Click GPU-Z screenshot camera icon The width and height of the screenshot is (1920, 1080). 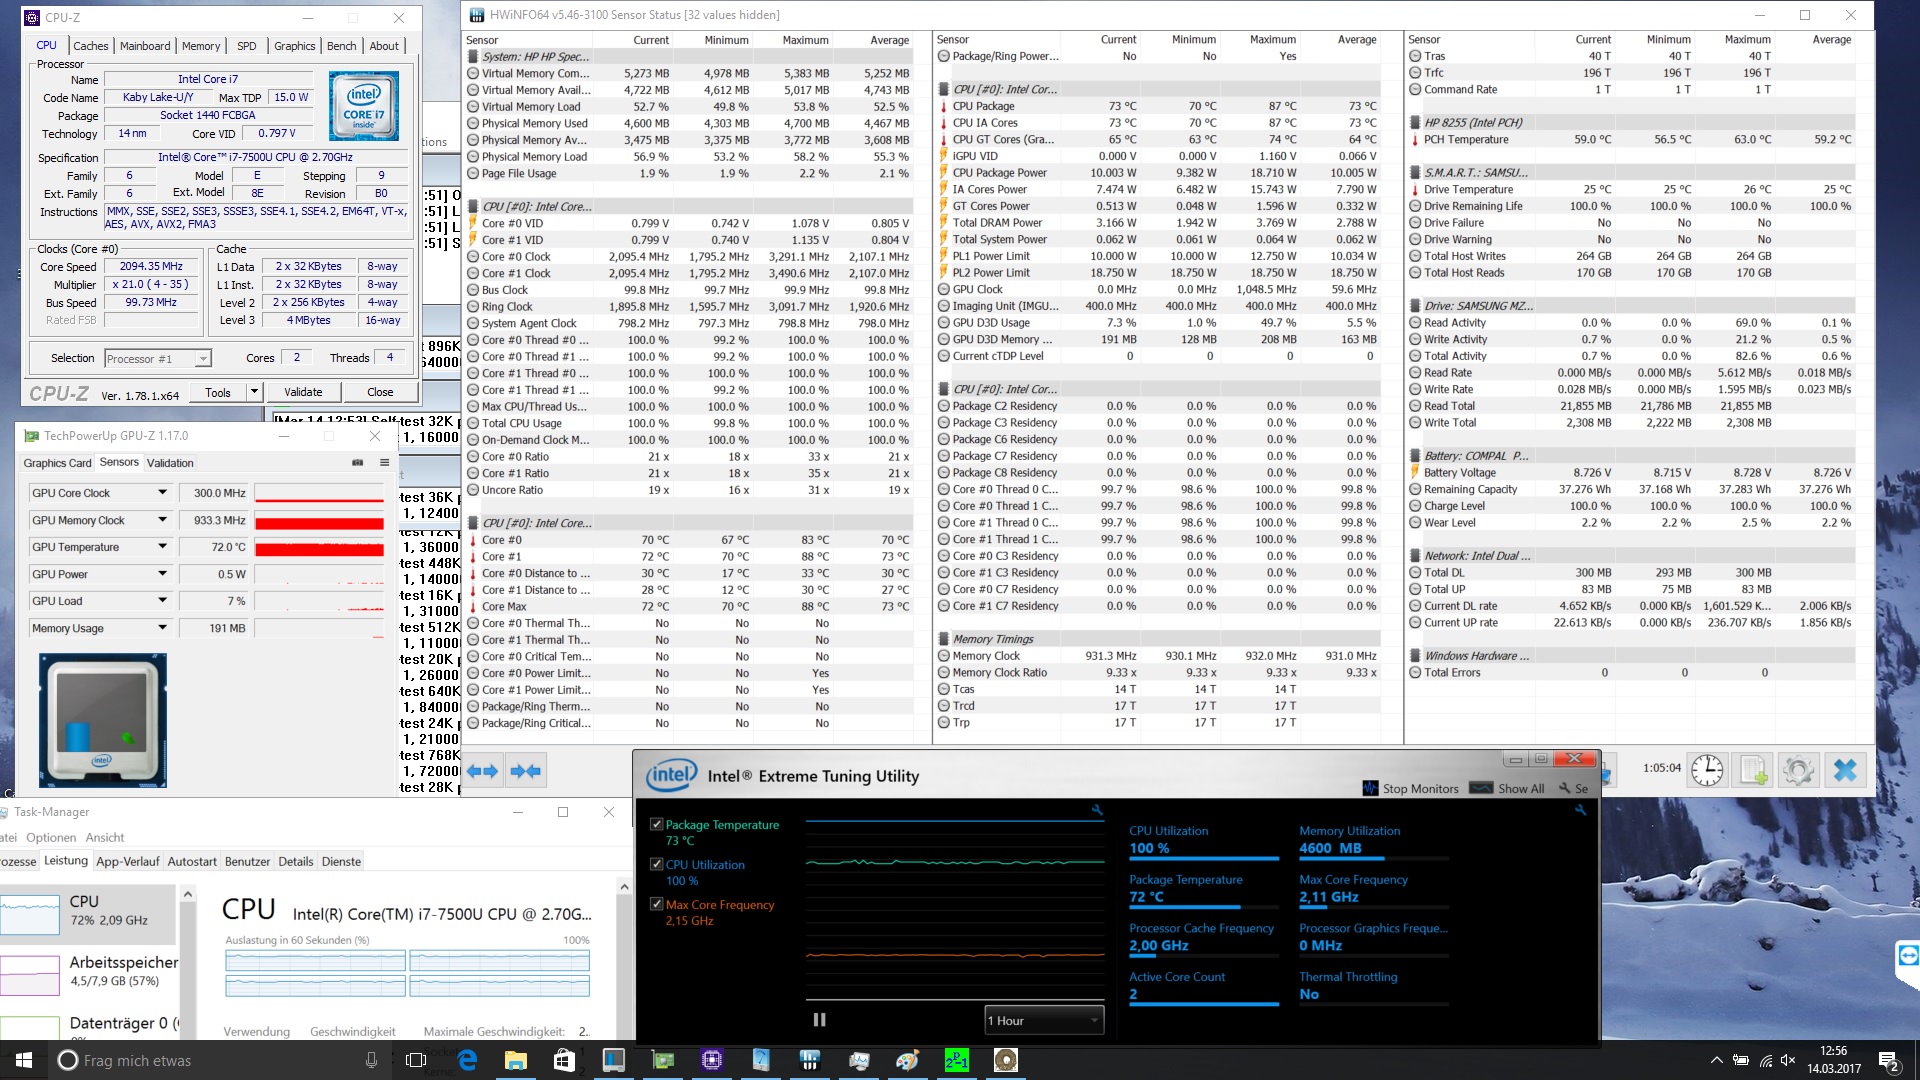point(358,463)
